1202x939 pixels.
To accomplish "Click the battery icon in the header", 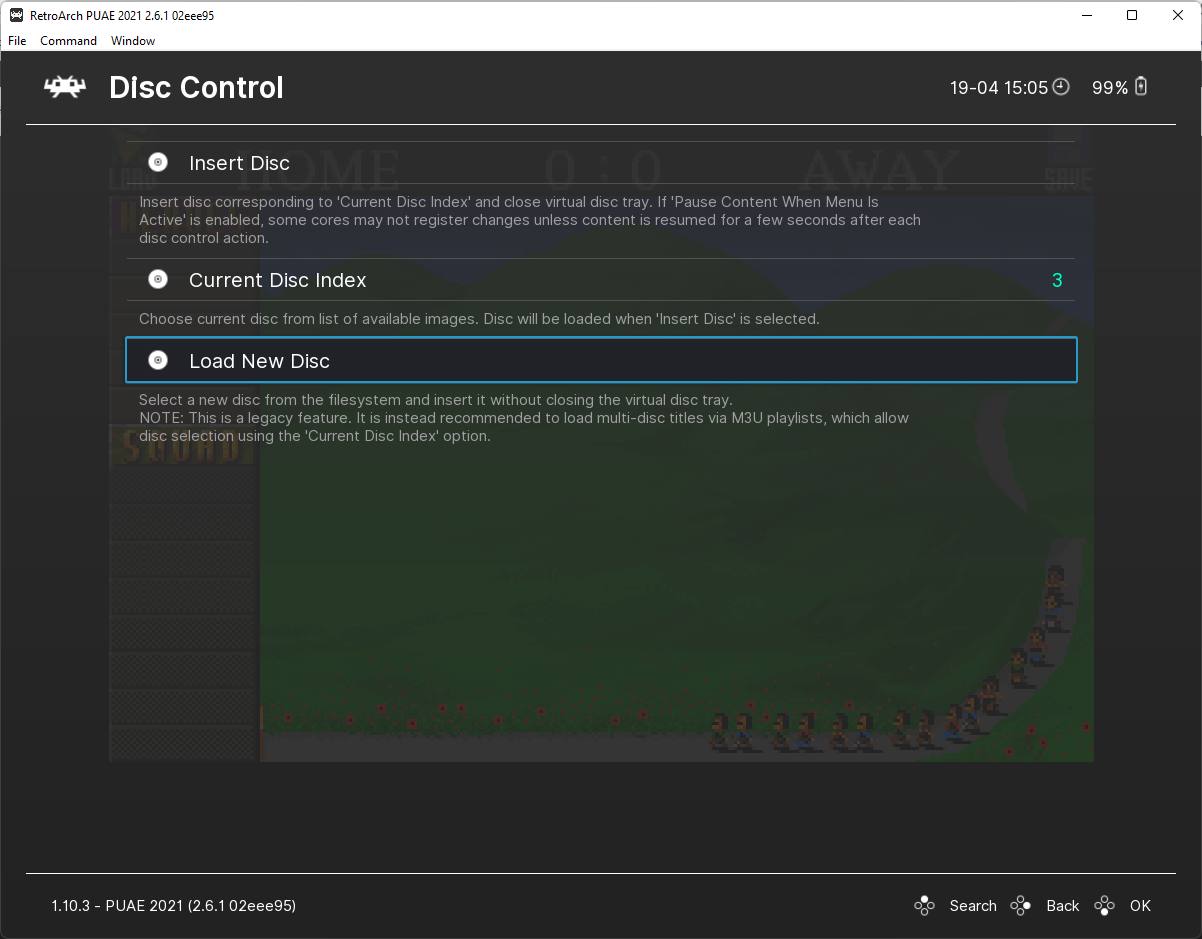I will (x=1141, y=87).
